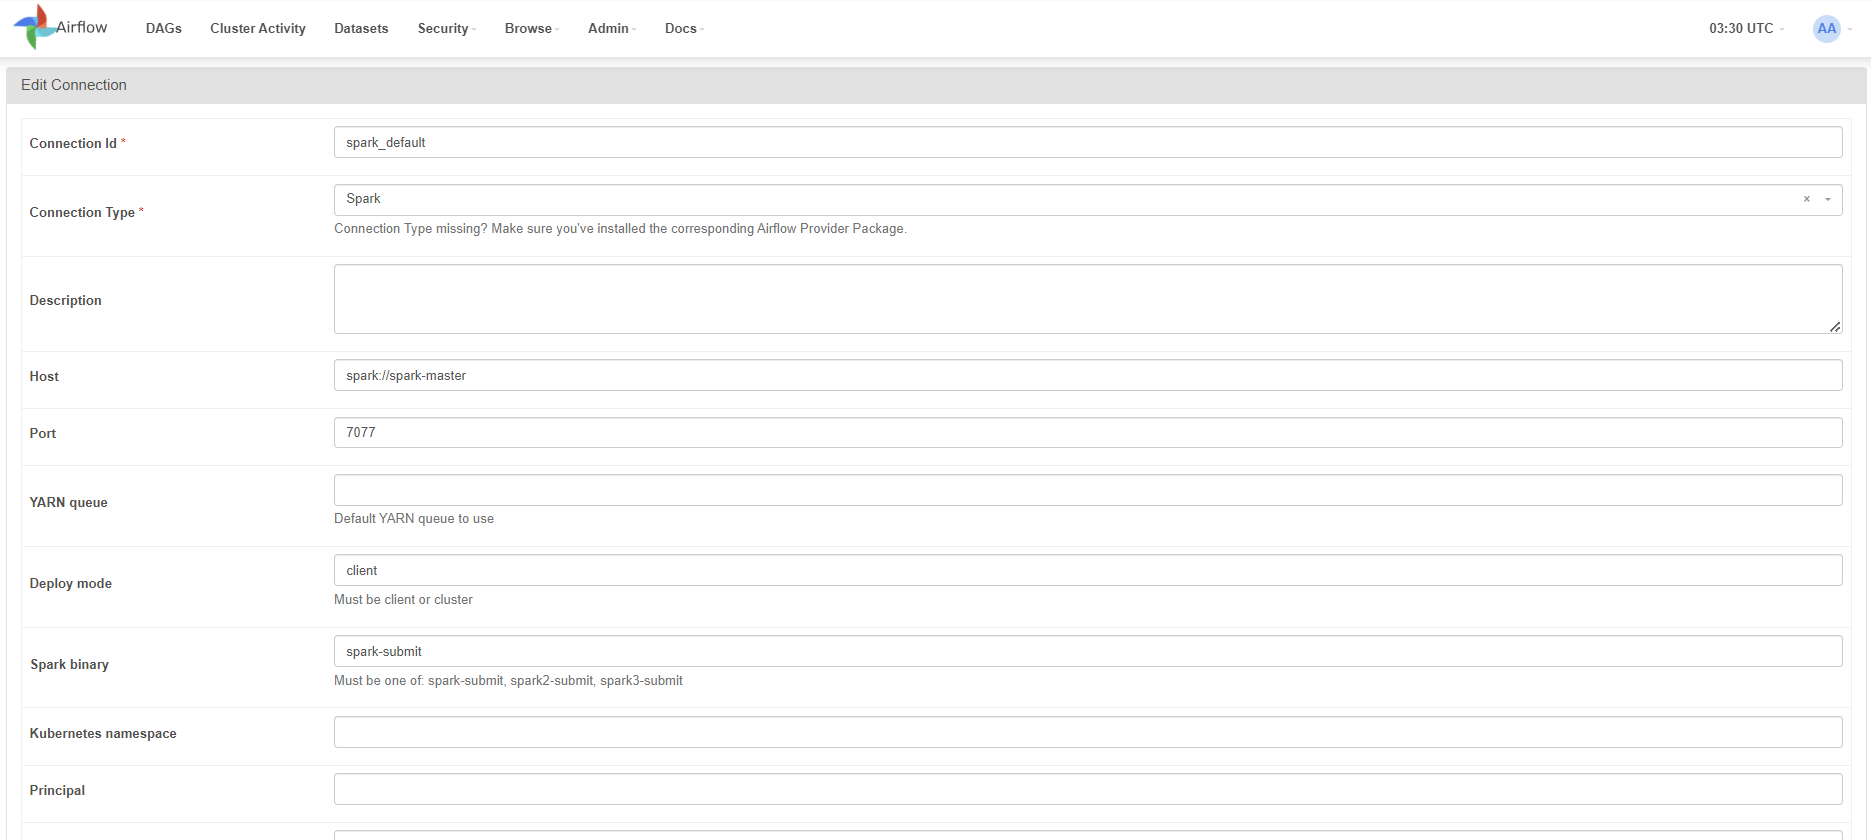Click the Deploy mode label
This screenshot has height=840, width=1871.
pyautogui.click(x=71, y=583)
